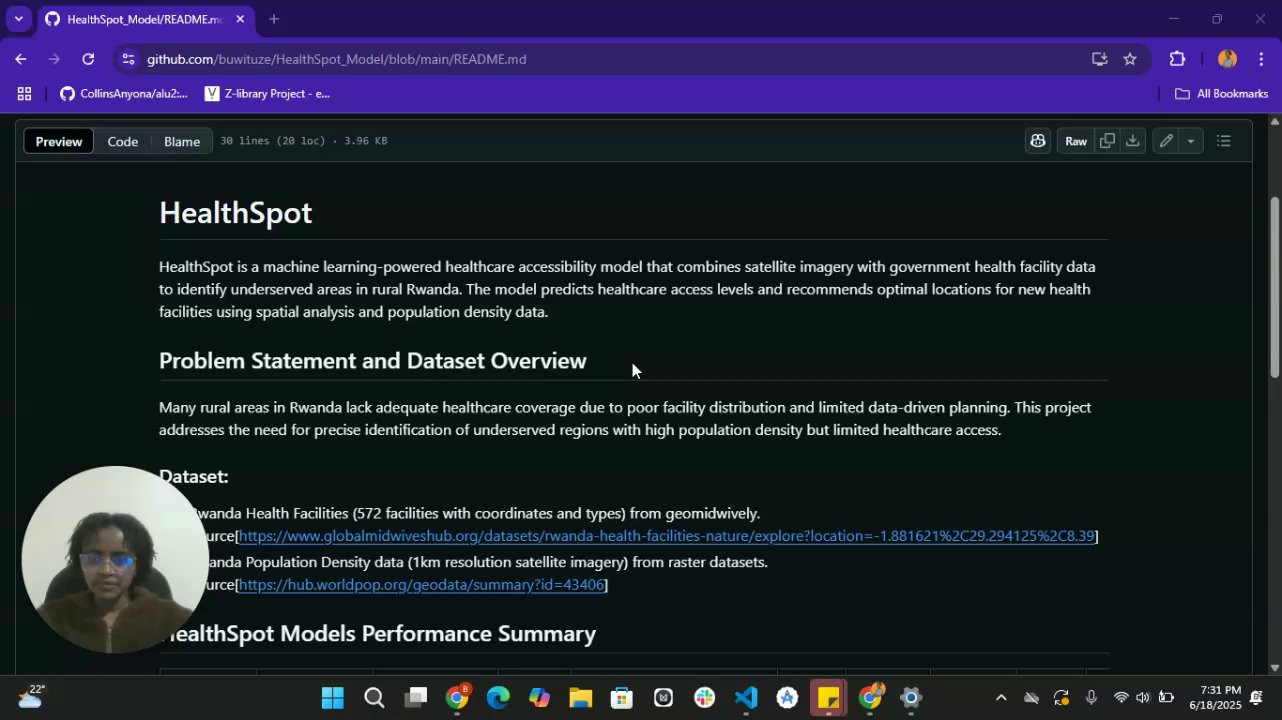
Task: Open the Chrome three-dot menu
Action: [x=1262, y=59]
